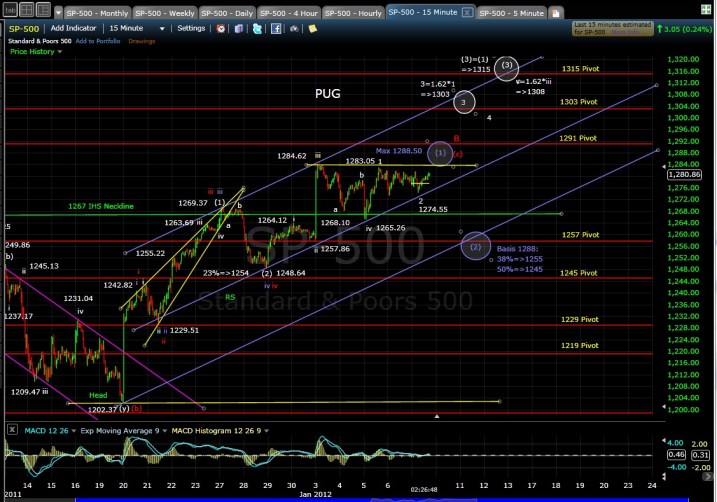Viewport: 717px width, 502px height.
Task: Click the Head pattern label
Action: coord(98,395)
